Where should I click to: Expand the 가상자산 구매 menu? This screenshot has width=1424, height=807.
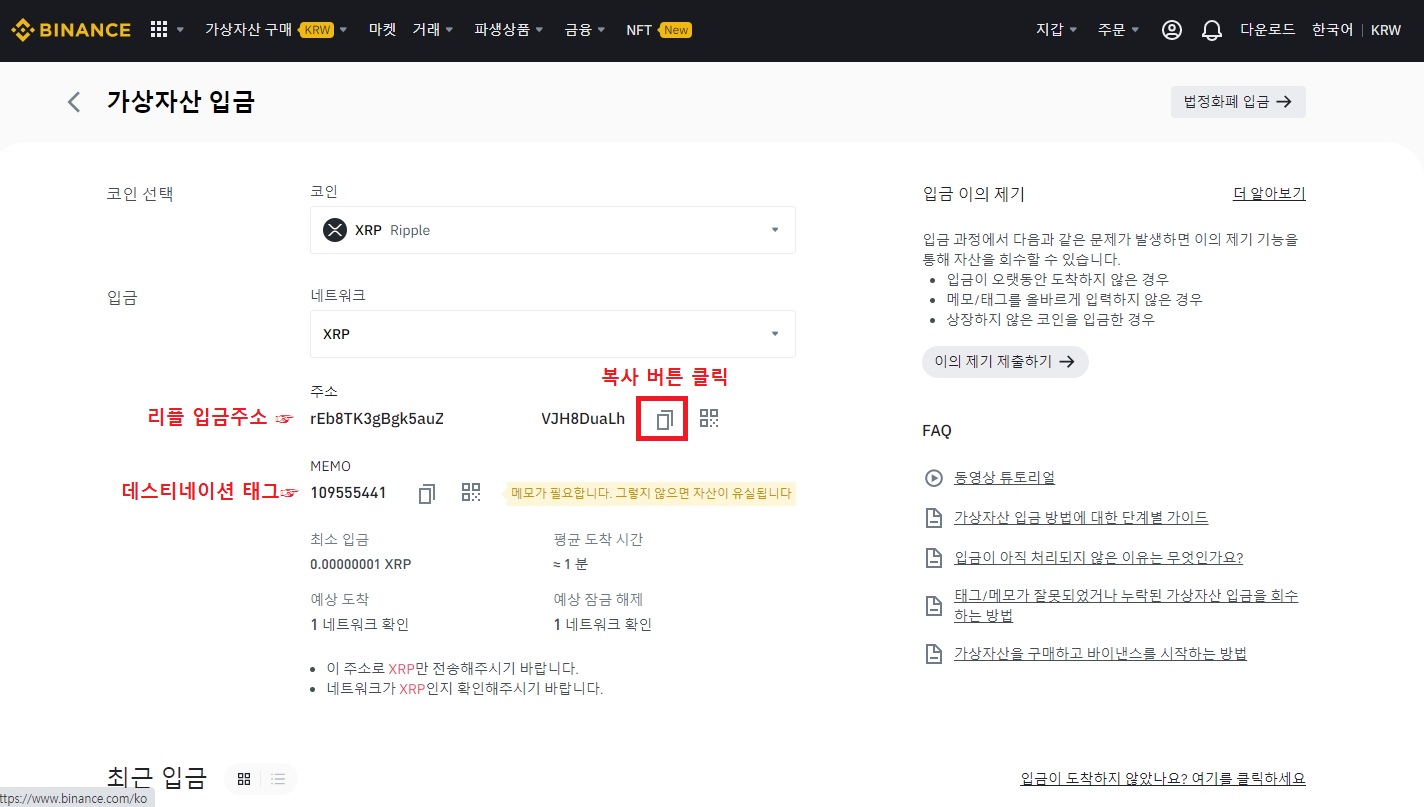coord(276,30)
